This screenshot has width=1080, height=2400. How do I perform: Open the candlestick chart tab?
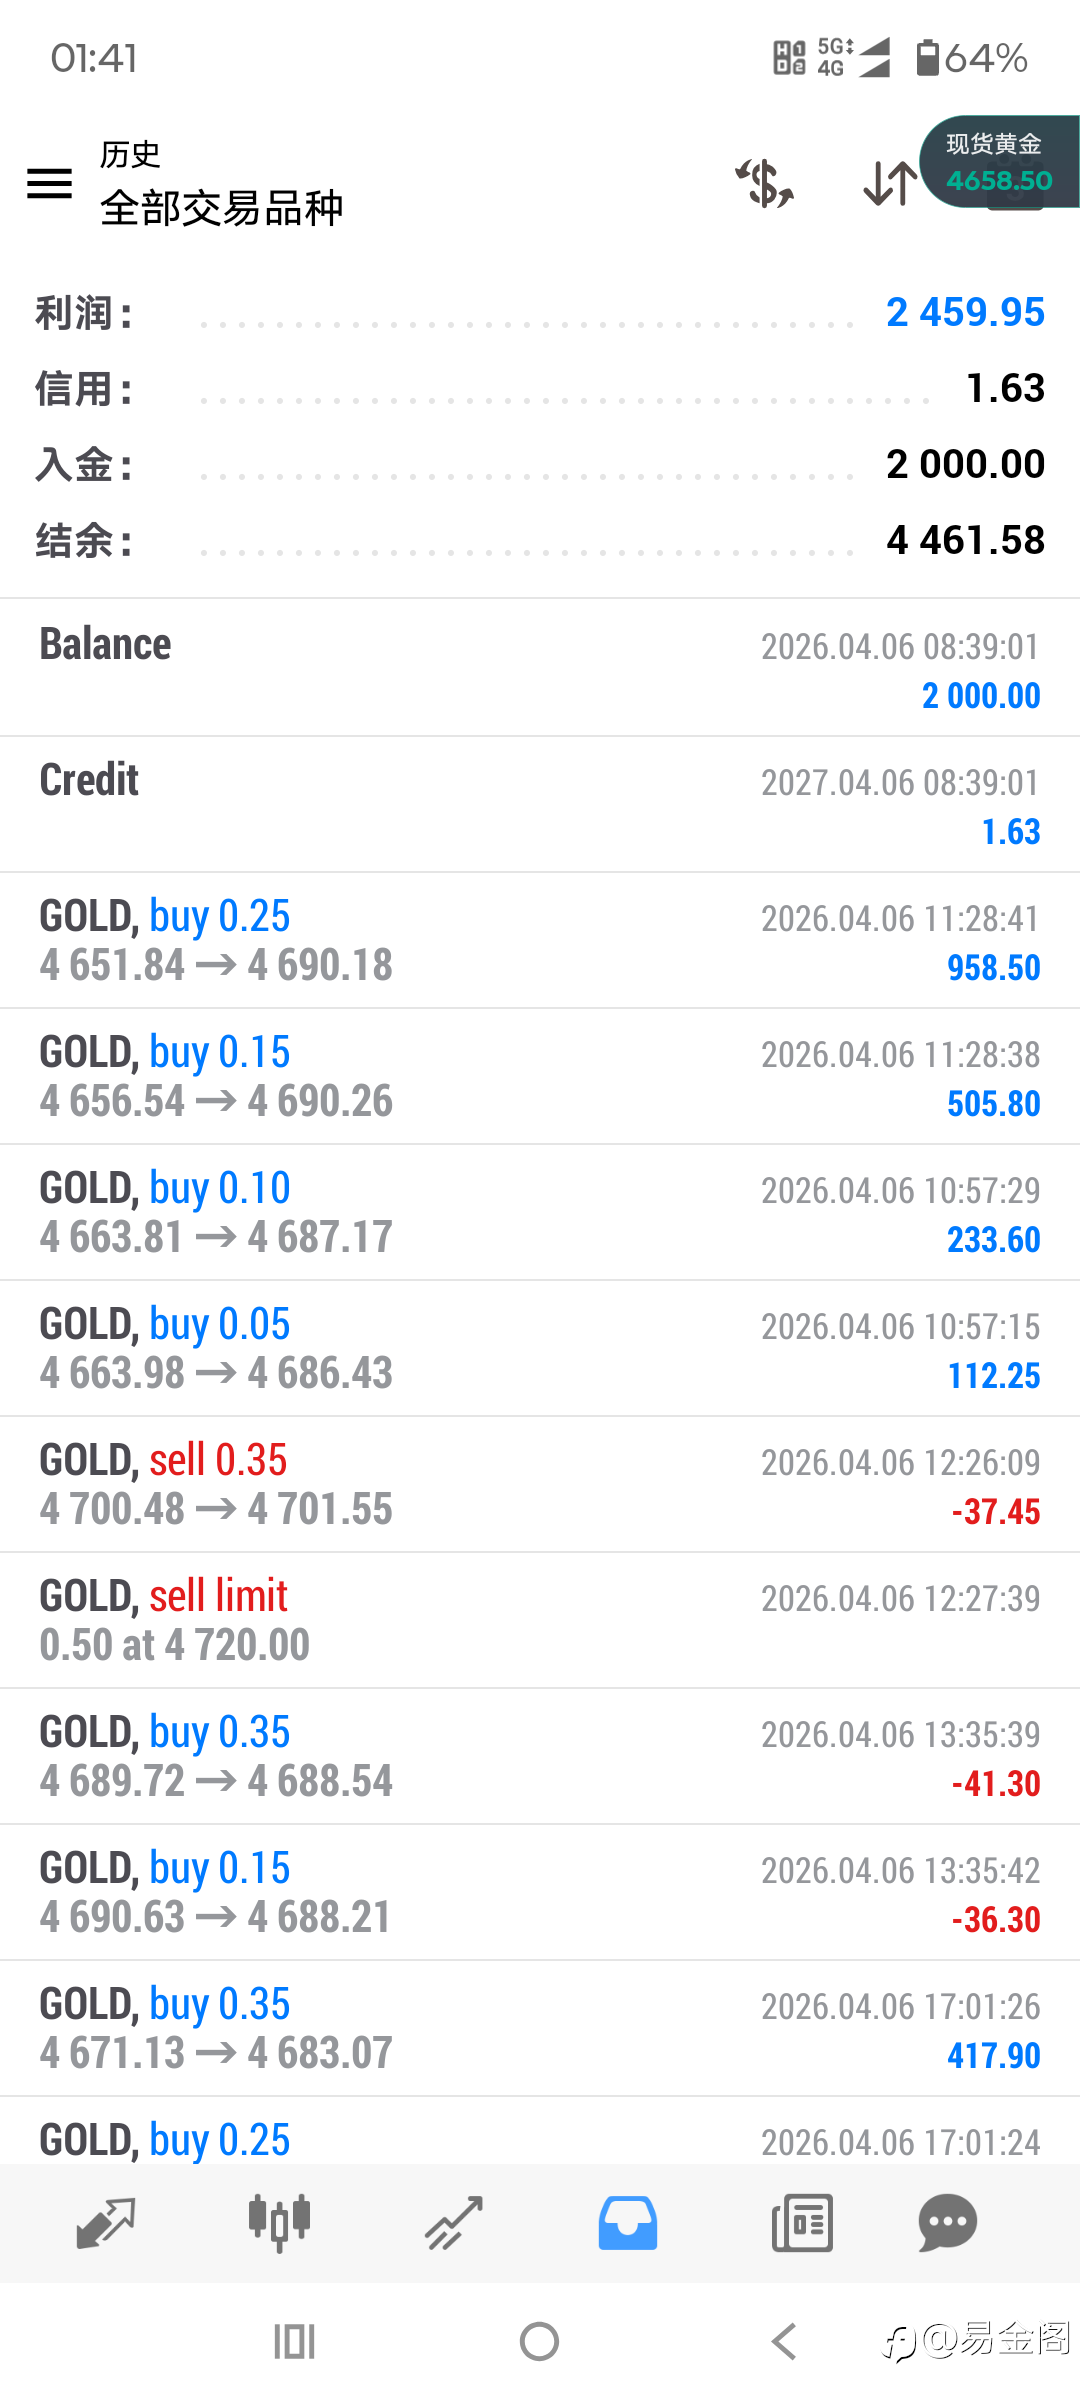pyautogui.click(x=279, y=2224)
